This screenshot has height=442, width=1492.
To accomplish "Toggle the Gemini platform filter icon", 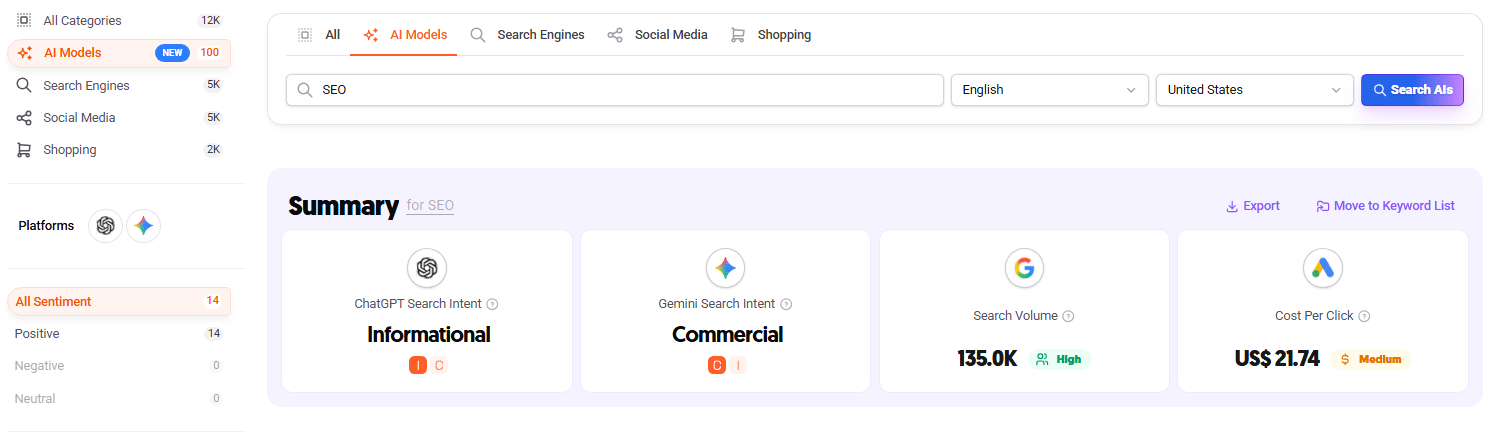I will click(x=144, y=226).
